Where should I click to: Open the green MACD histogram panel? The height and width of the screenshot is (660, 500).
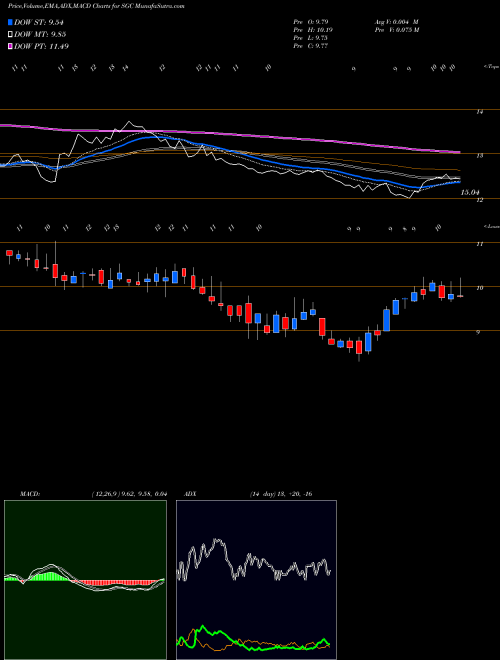85,580
